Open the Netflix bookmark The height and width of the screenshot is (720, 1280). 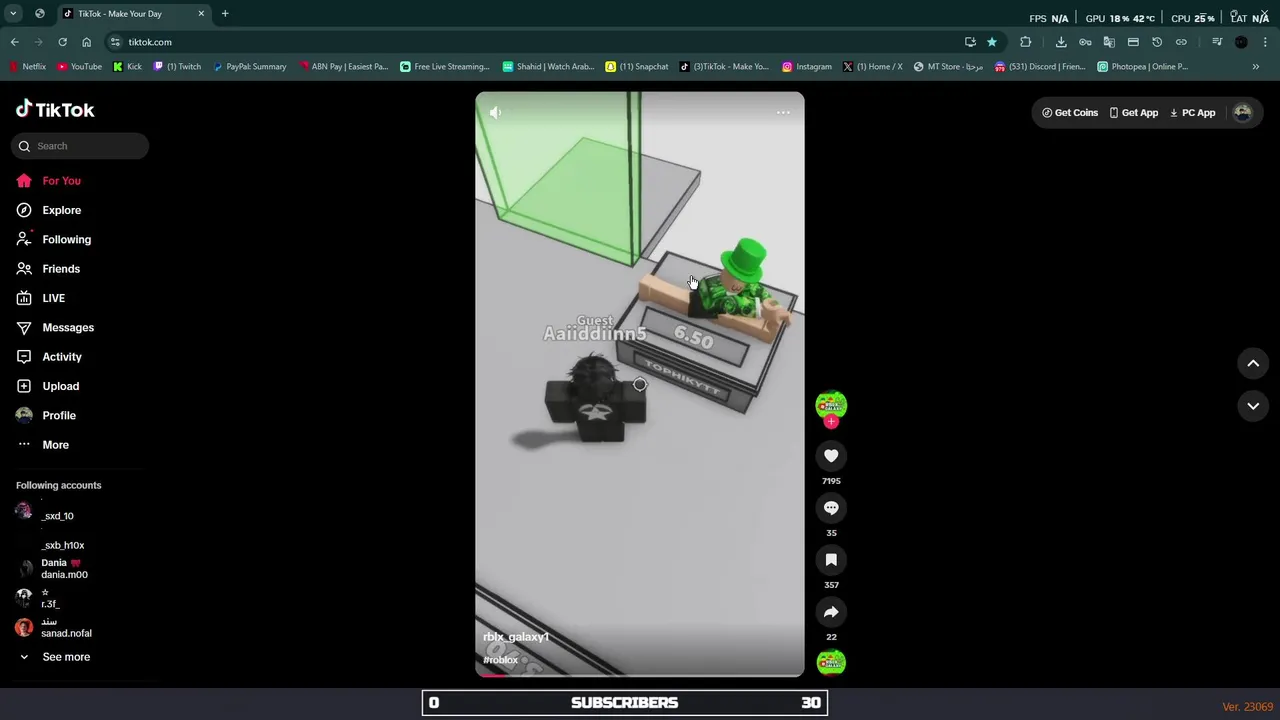pos(27,67)
